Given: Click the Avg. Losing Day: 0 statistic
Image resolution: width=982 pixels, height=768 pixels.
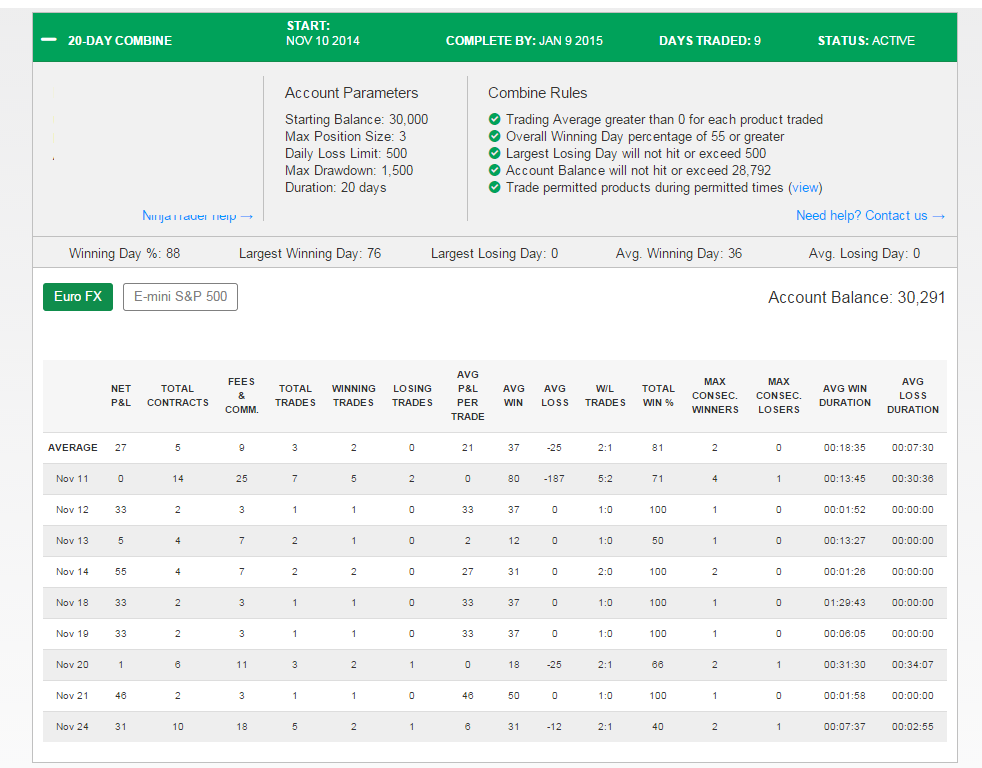Looking at the screenshot, I should coord(864,253).
